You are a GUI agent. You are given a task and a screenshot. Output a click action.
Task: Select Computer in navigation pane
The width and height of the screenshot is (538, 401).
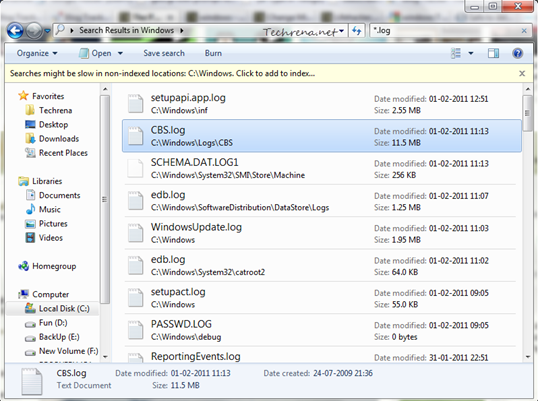point(43,294)
